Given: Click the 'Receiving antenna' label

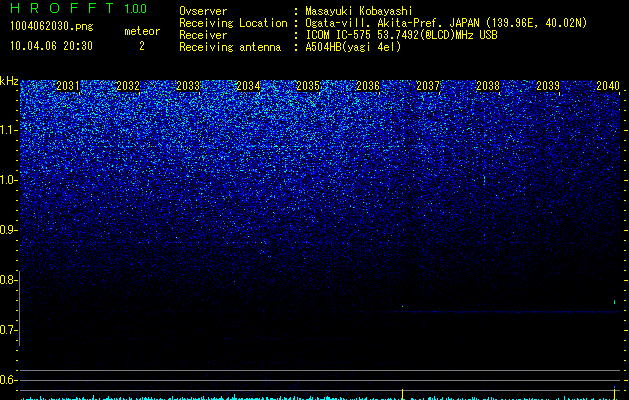Looking at the screenshot, I should (x=230, y=47).
